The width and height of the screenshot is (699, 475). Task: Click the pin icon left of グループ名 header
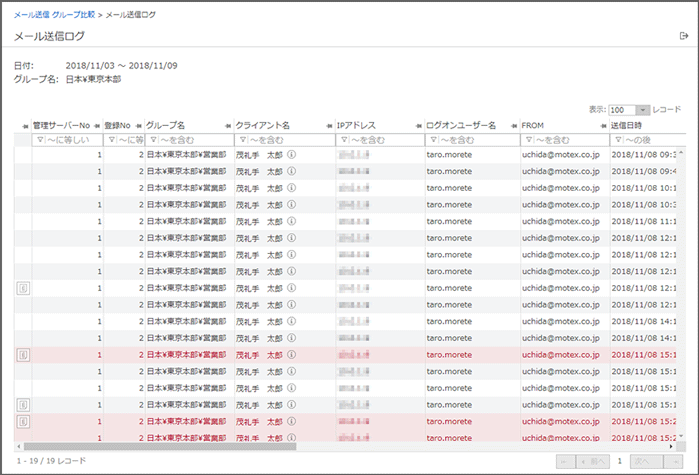click(139, 127)
